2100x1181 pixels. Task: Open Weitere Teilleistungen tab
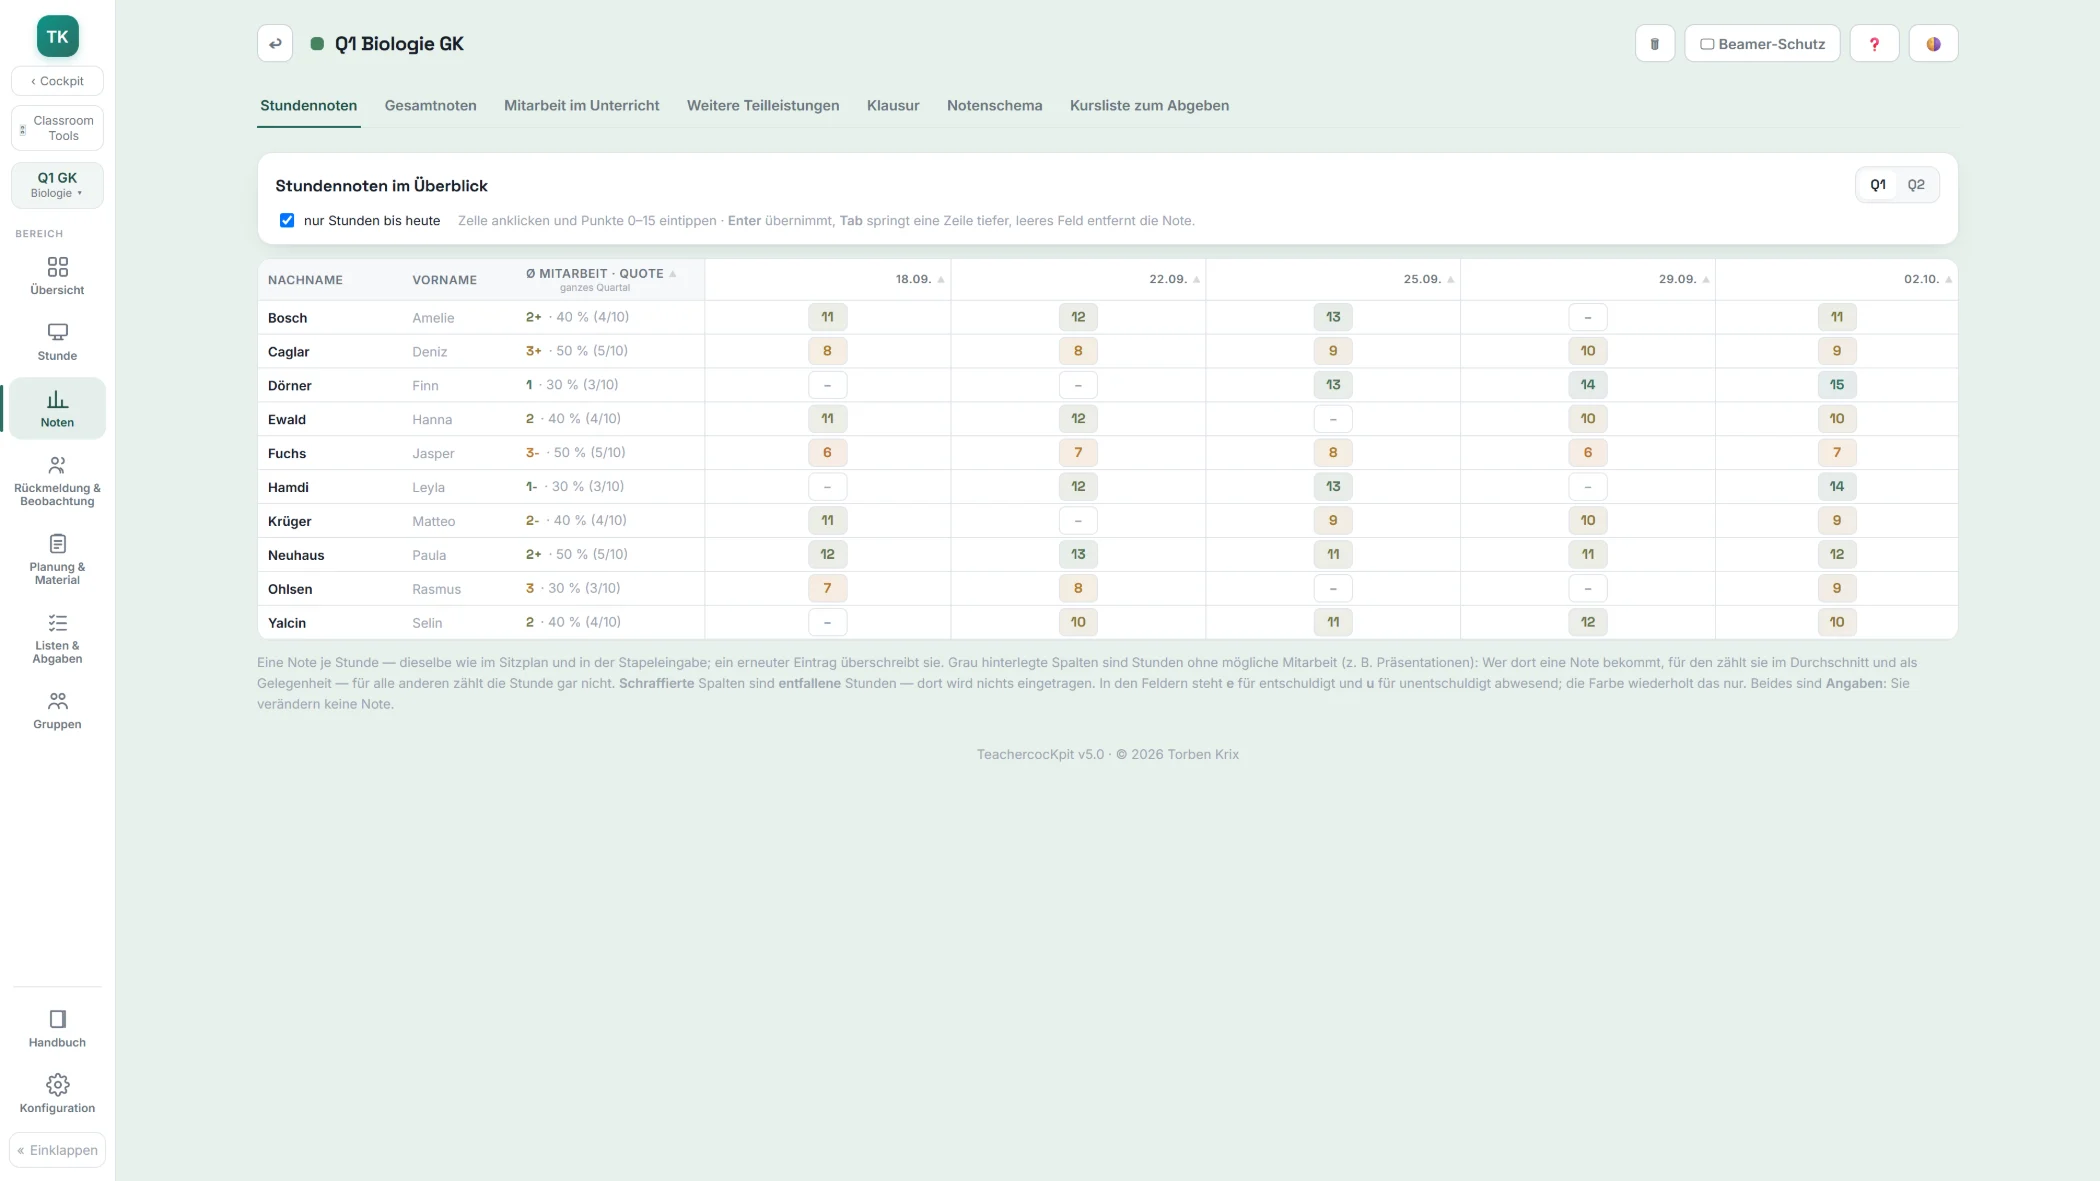(x=762, y=105)
